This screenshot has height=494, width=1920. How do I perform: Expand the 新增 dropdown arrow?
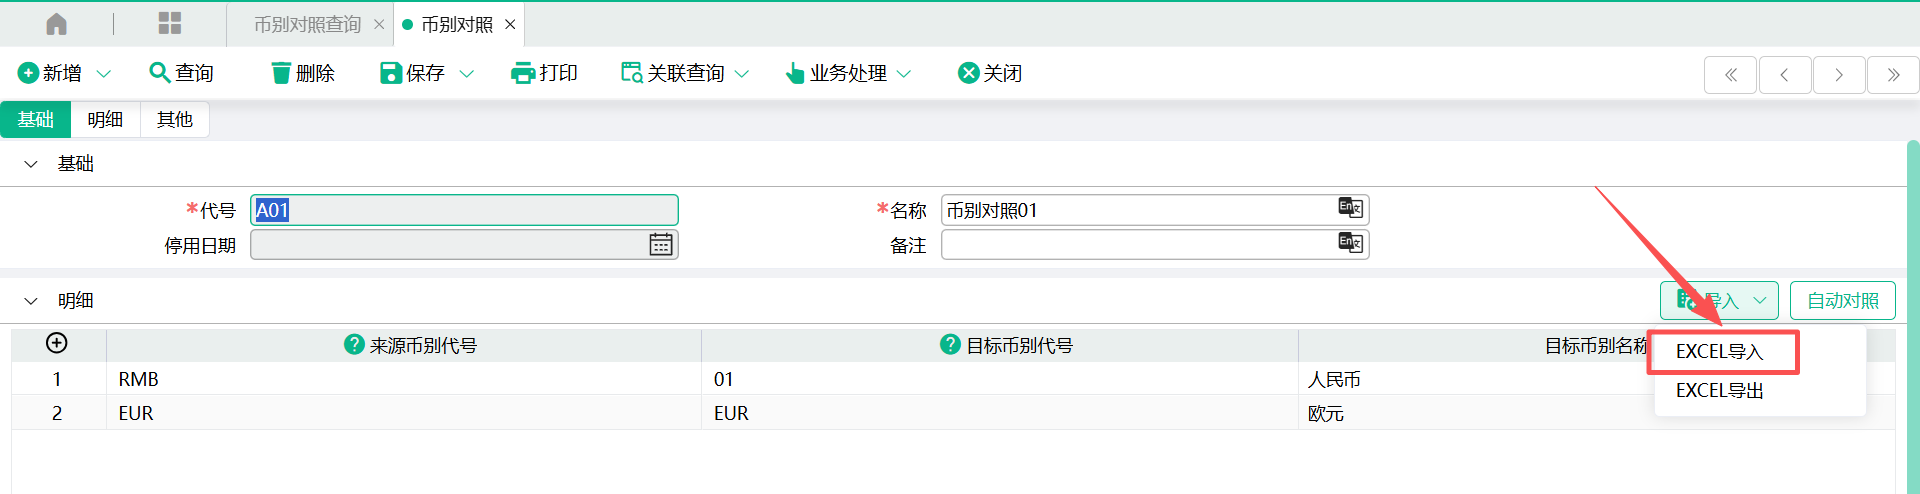pos(104,74)
